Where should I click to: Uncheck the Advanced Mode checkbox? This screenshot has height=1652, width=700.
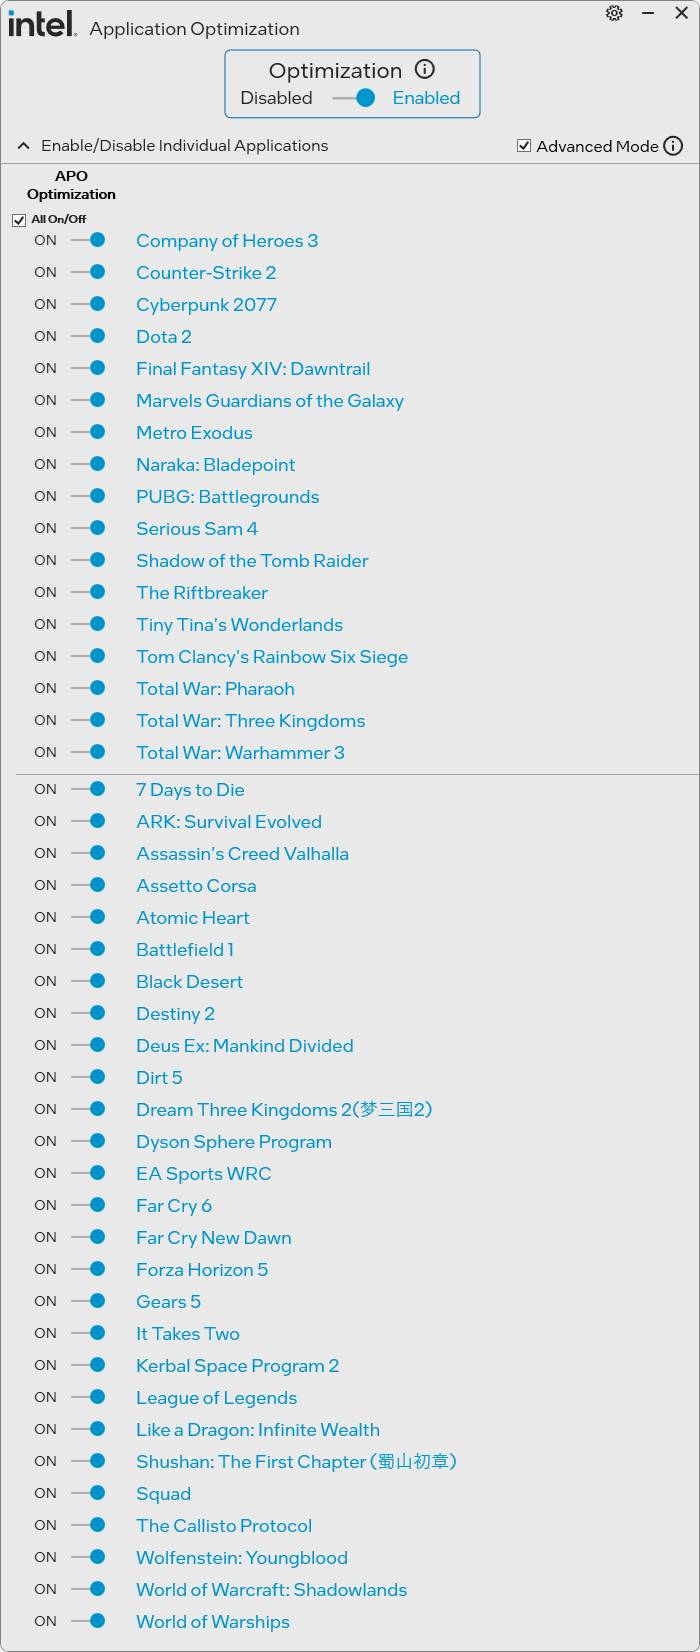524,146
